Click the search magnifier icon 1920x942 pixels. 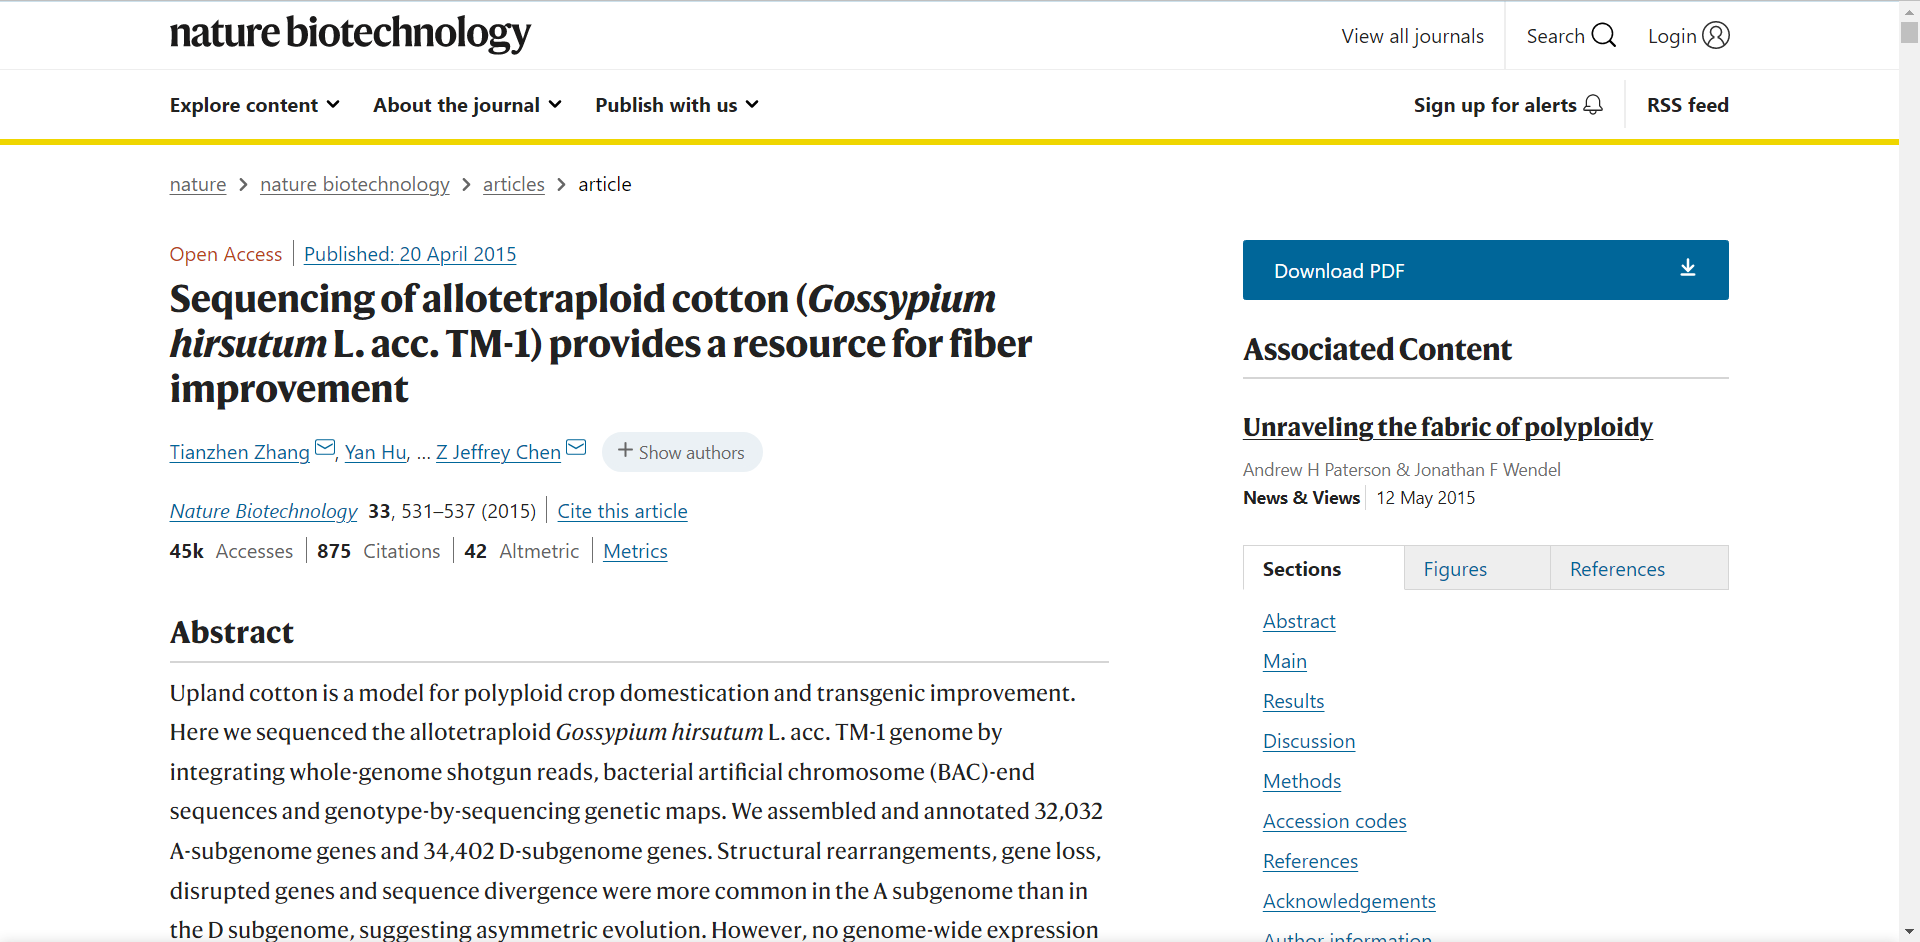coord(1603,36)
